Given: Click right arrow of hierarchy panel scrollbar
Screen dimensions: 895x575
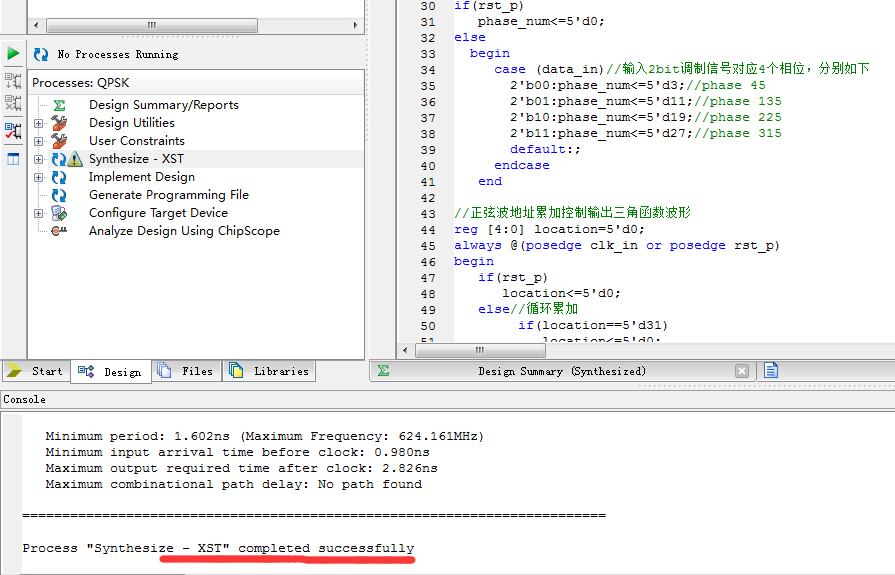Looking at the screenshot, I should 355,25.
